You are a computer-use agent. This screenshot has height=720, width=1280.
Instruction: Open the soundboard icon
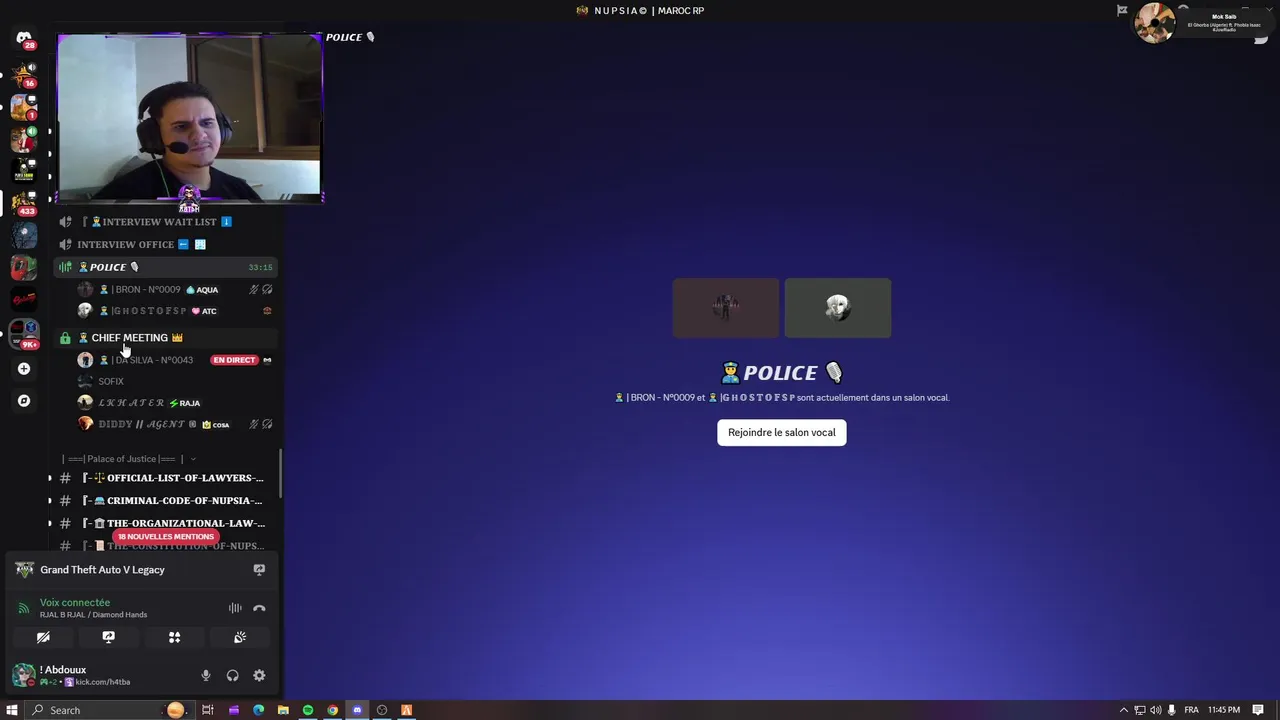(240, 637)
